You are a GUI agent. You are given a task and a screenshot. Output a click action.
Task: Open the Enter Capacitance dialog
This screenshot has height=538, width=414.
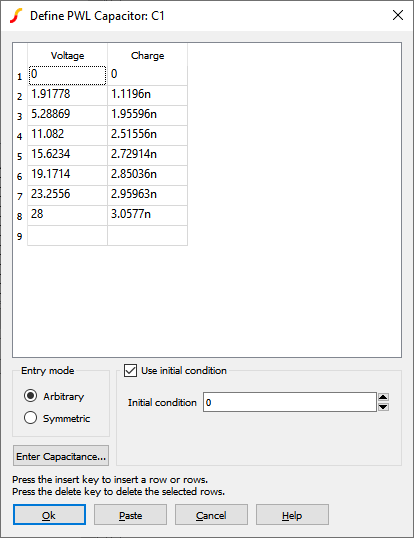point(61,456)
